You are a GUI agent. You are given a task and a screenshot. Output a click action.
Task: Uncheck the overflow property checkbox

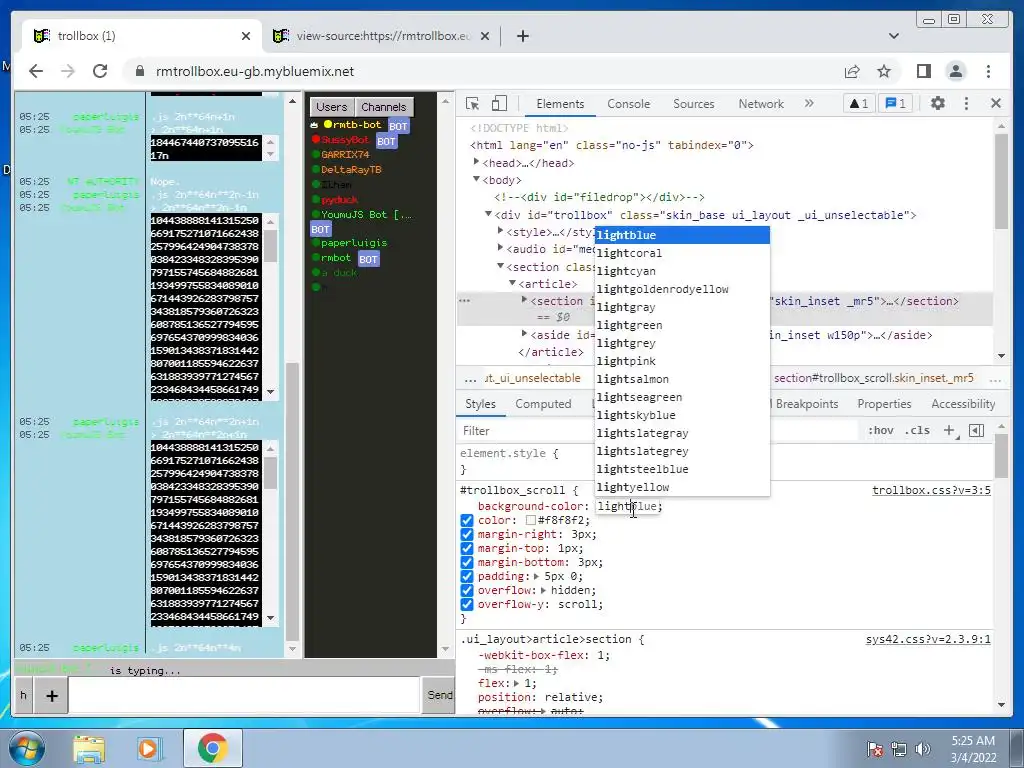pos(466,590)
